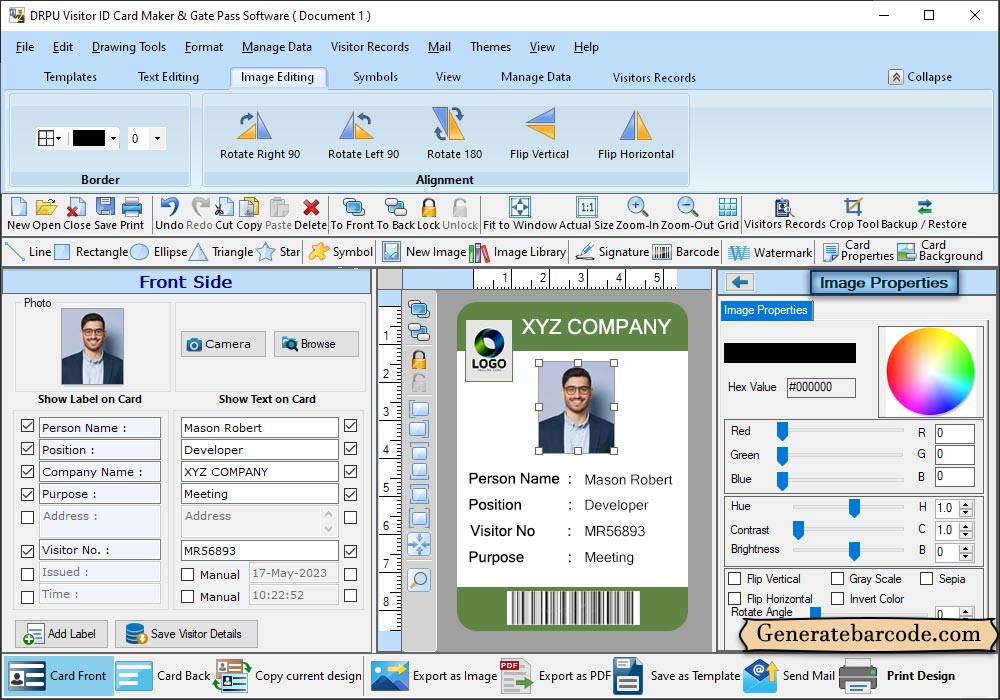
Task: Click the Print Design button
Action: [x=897, y=676]
